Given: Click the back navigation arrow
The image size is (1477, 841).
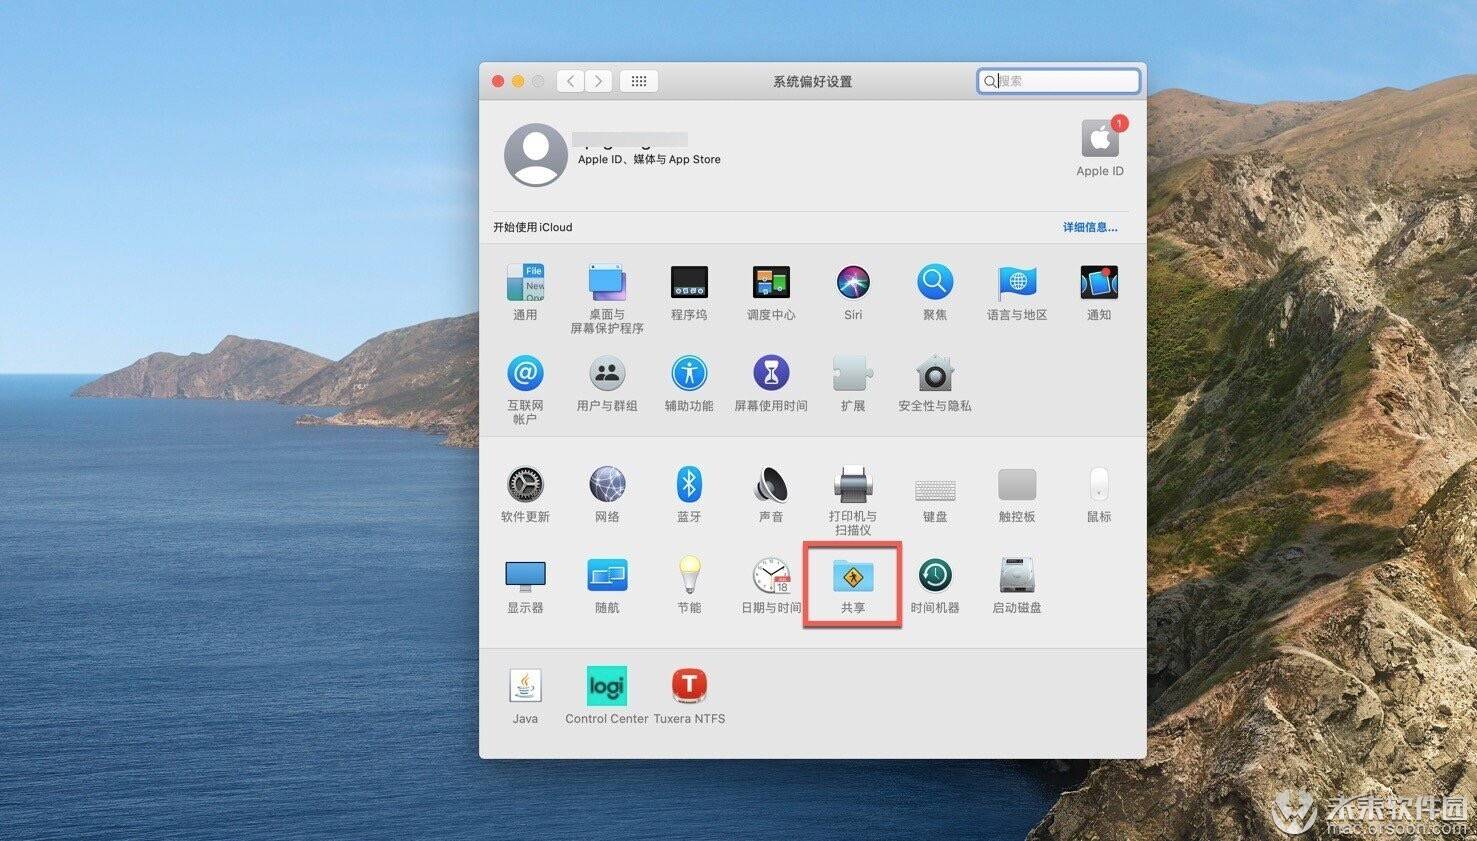Looking at the screenshot, I should (x=571, y=81).
